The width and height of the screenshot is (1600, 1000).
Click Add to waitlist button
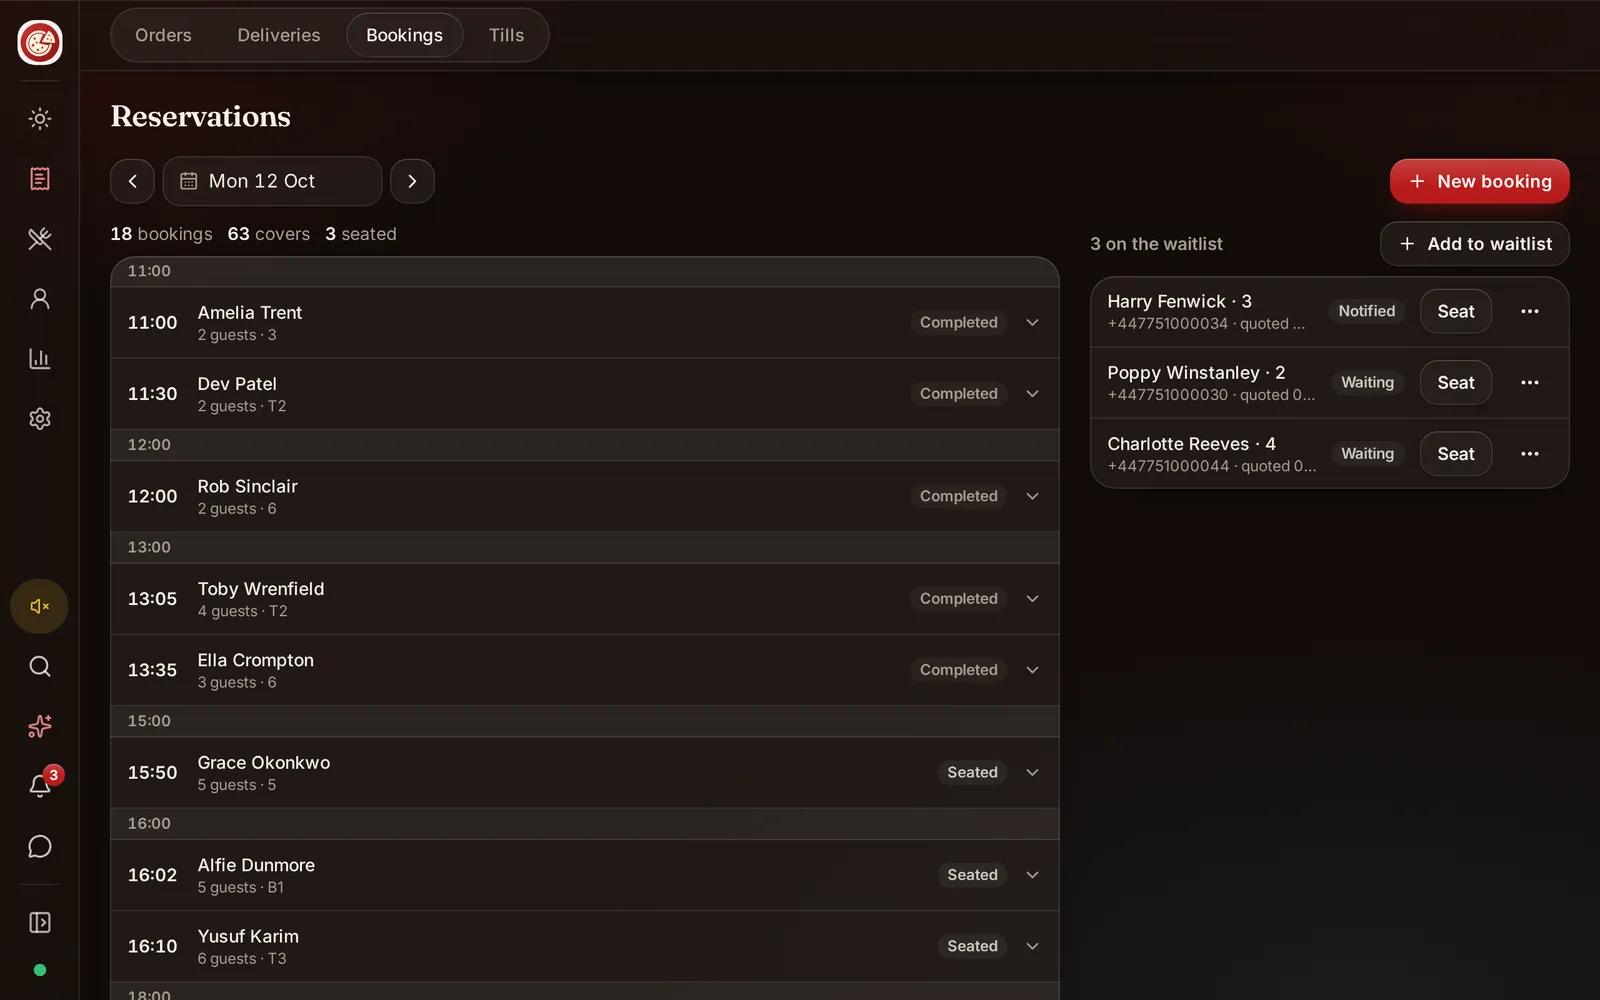click(1475, 244)
